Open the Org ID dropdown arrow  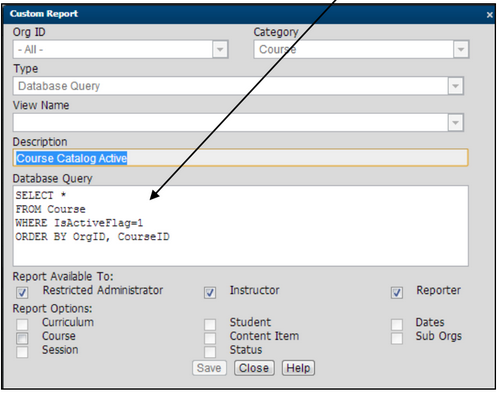click(x=220, y=50)
